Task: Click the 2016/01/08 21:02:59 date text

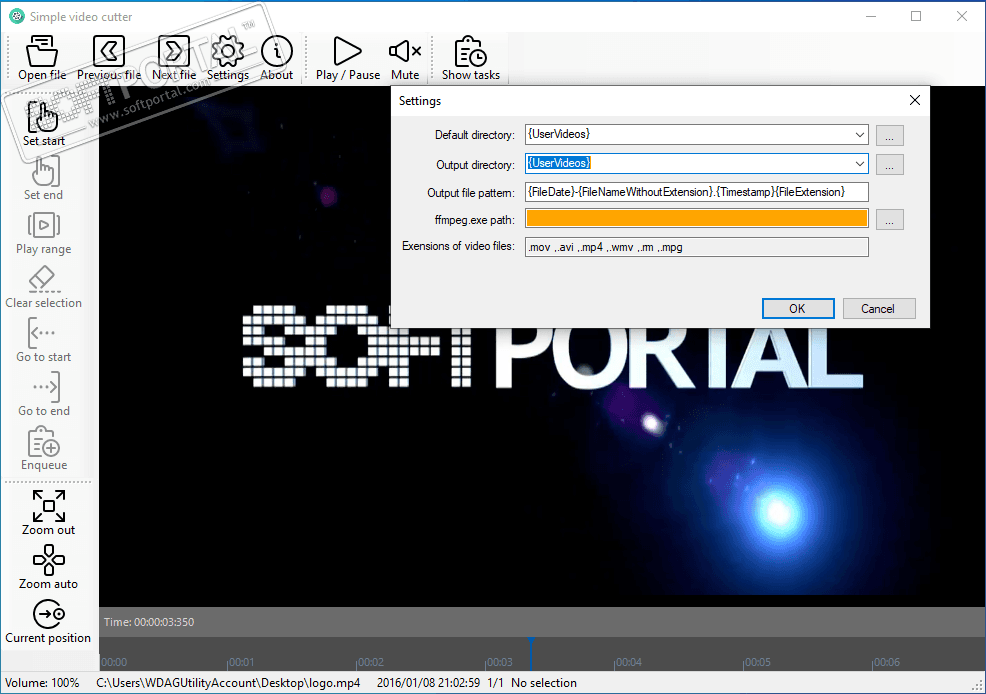Action: (428, 683)
